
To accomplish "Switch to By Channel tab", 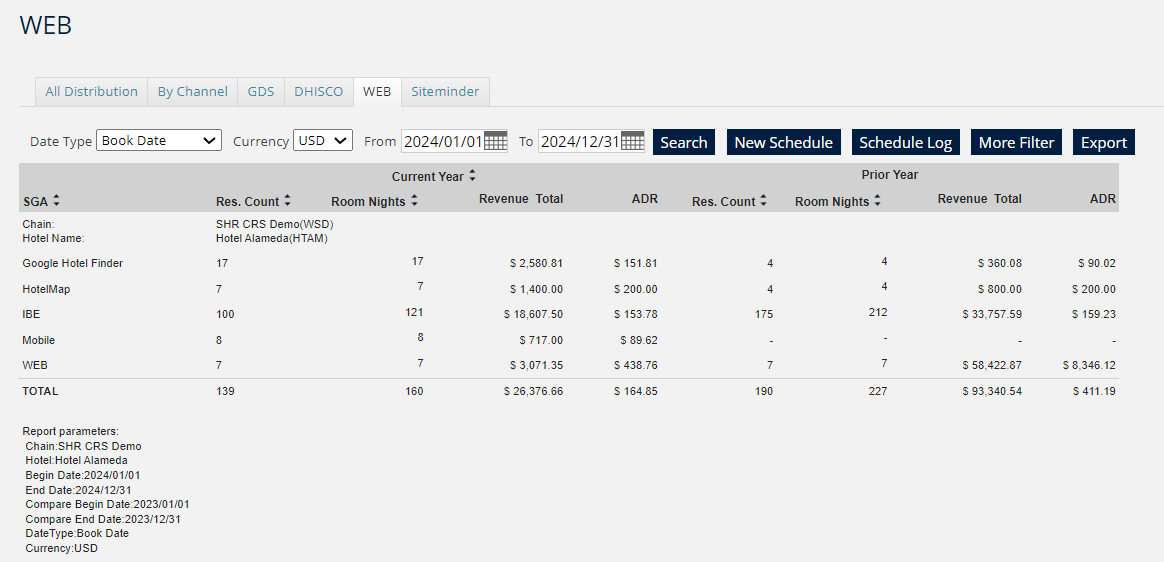I will coord(192,91).
